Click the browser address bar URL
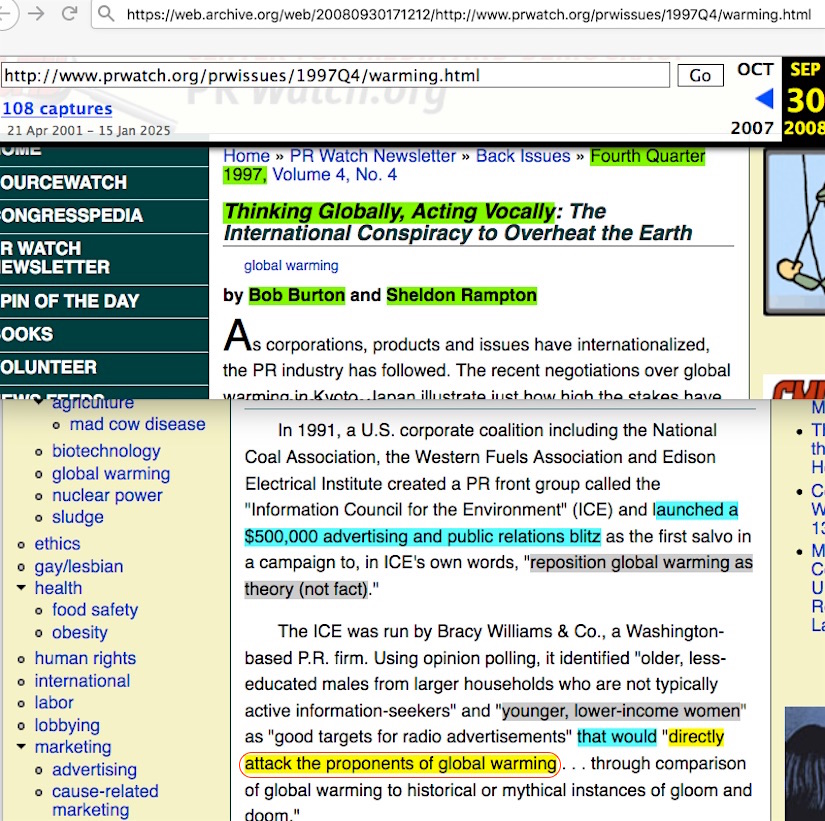Image resolution: width=825 pixels, height=821 pixels. pos(468,15)
